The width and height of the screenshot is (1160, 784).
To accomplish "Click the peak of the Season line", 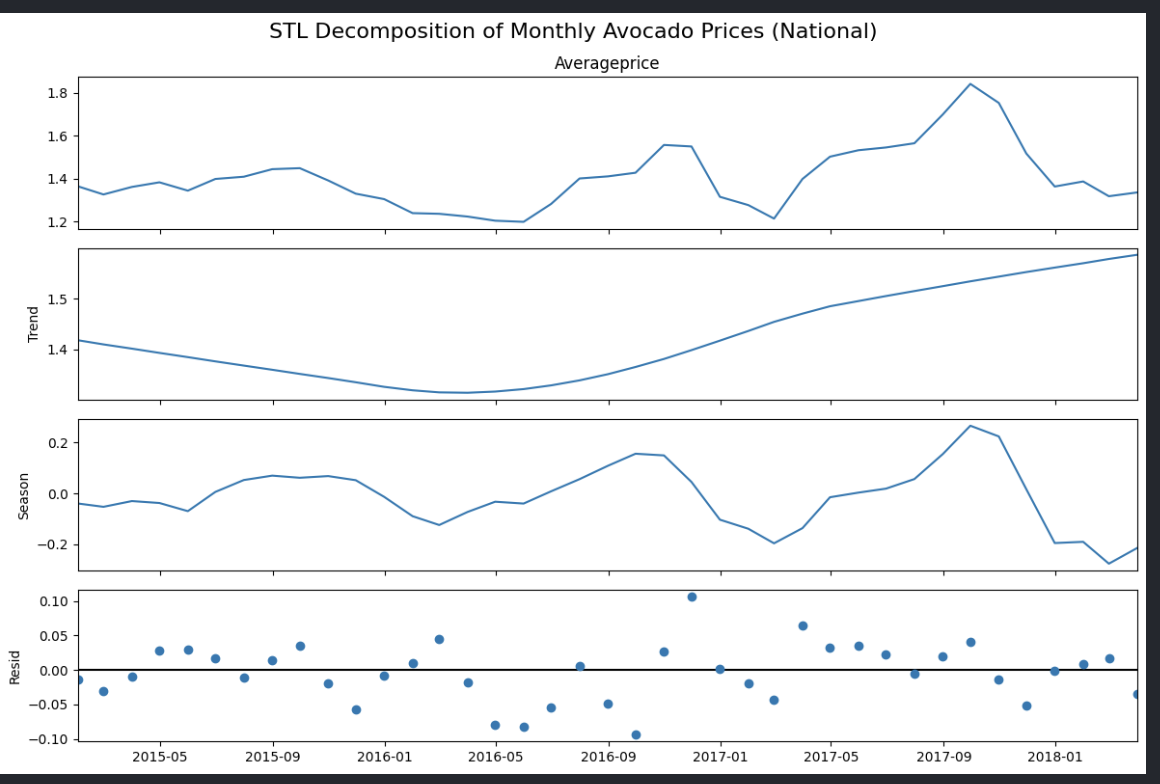I will pos(970,426).
